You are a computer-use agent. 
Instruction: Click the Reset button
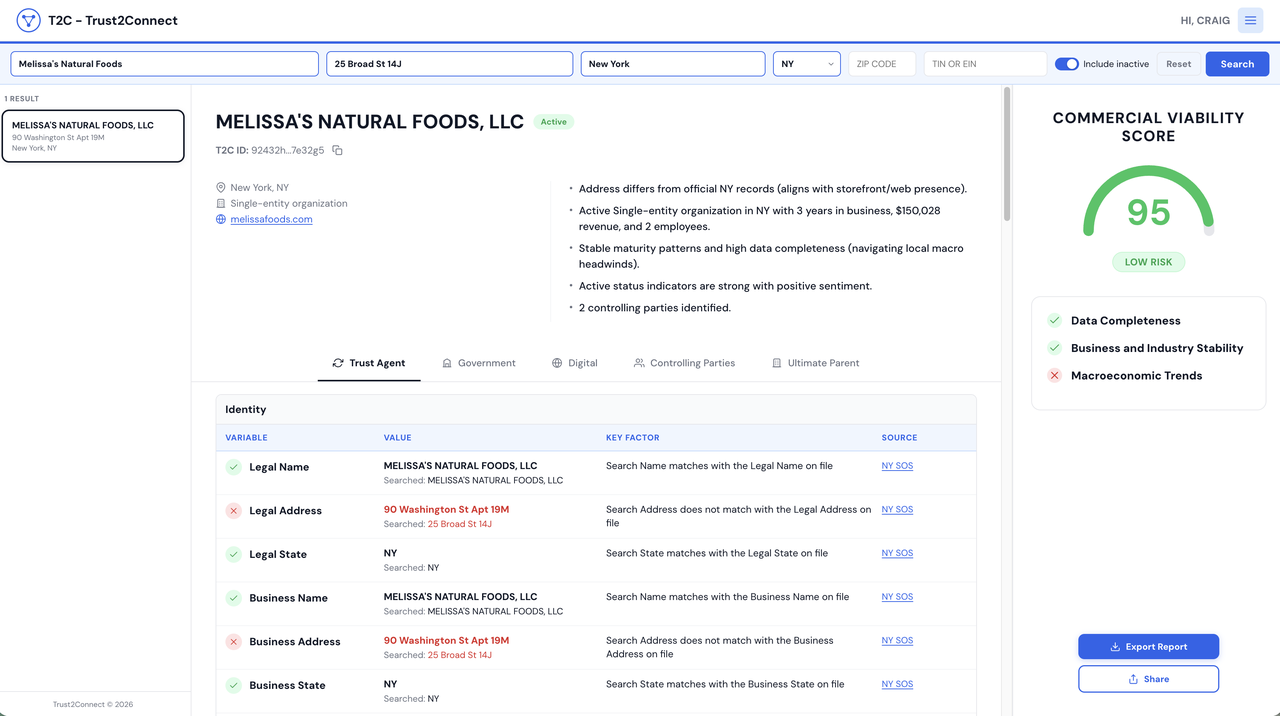1179,64
